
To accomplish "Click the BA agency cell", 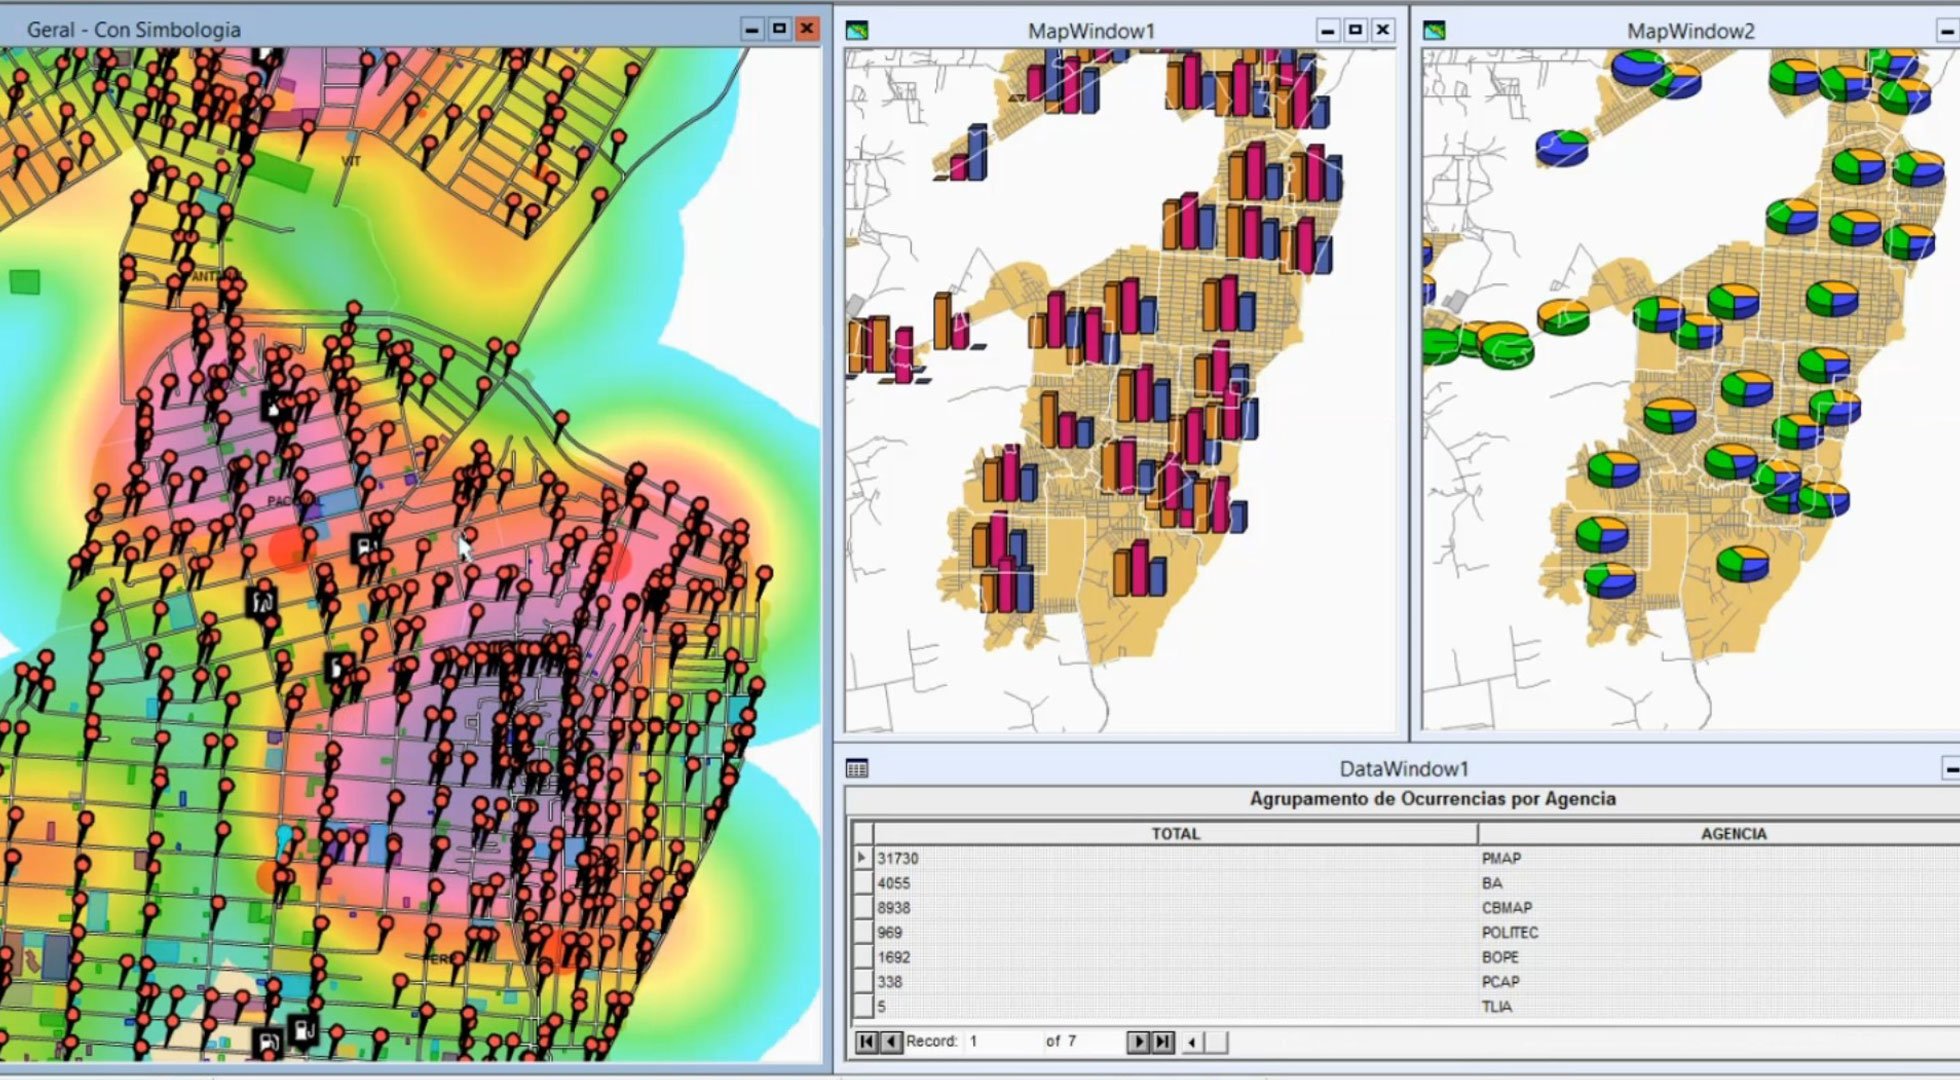I will [x=1719, y=883].
